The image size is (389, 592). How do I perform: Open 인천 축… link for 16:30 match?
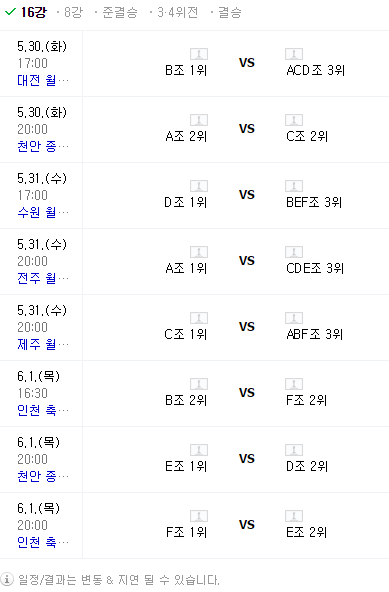43,410
